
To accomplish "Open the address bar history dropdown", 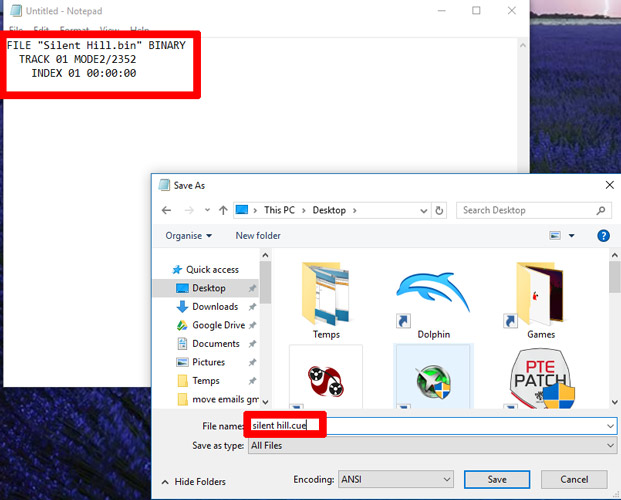I will [x=423, y=211].
